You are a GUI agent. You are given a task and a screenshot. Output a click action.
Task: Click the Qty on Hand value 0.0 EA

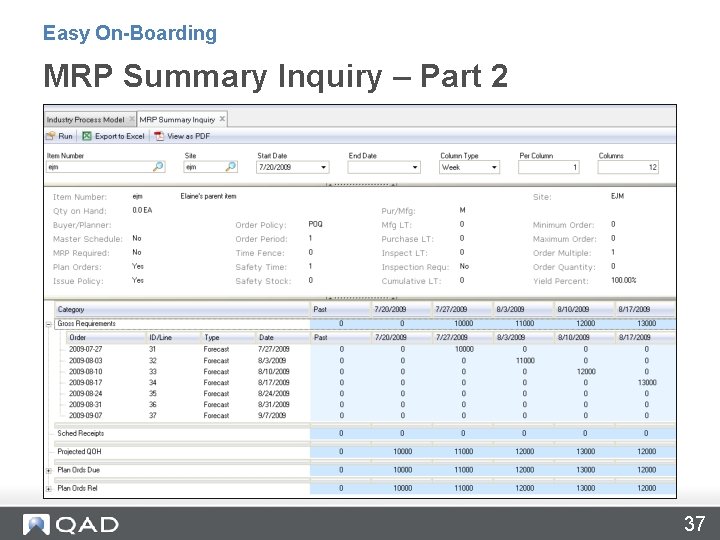pos(142,210)
